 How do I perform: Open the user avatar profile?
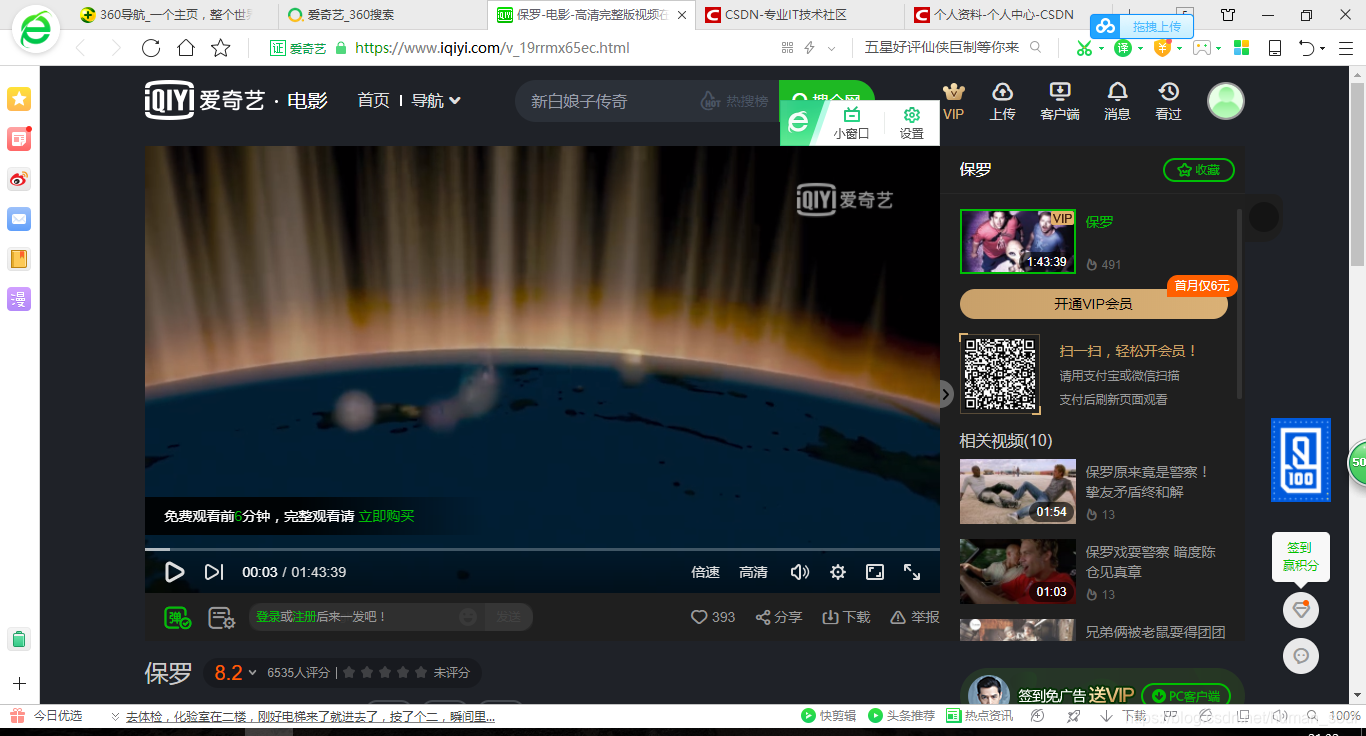click(1226, 101)
